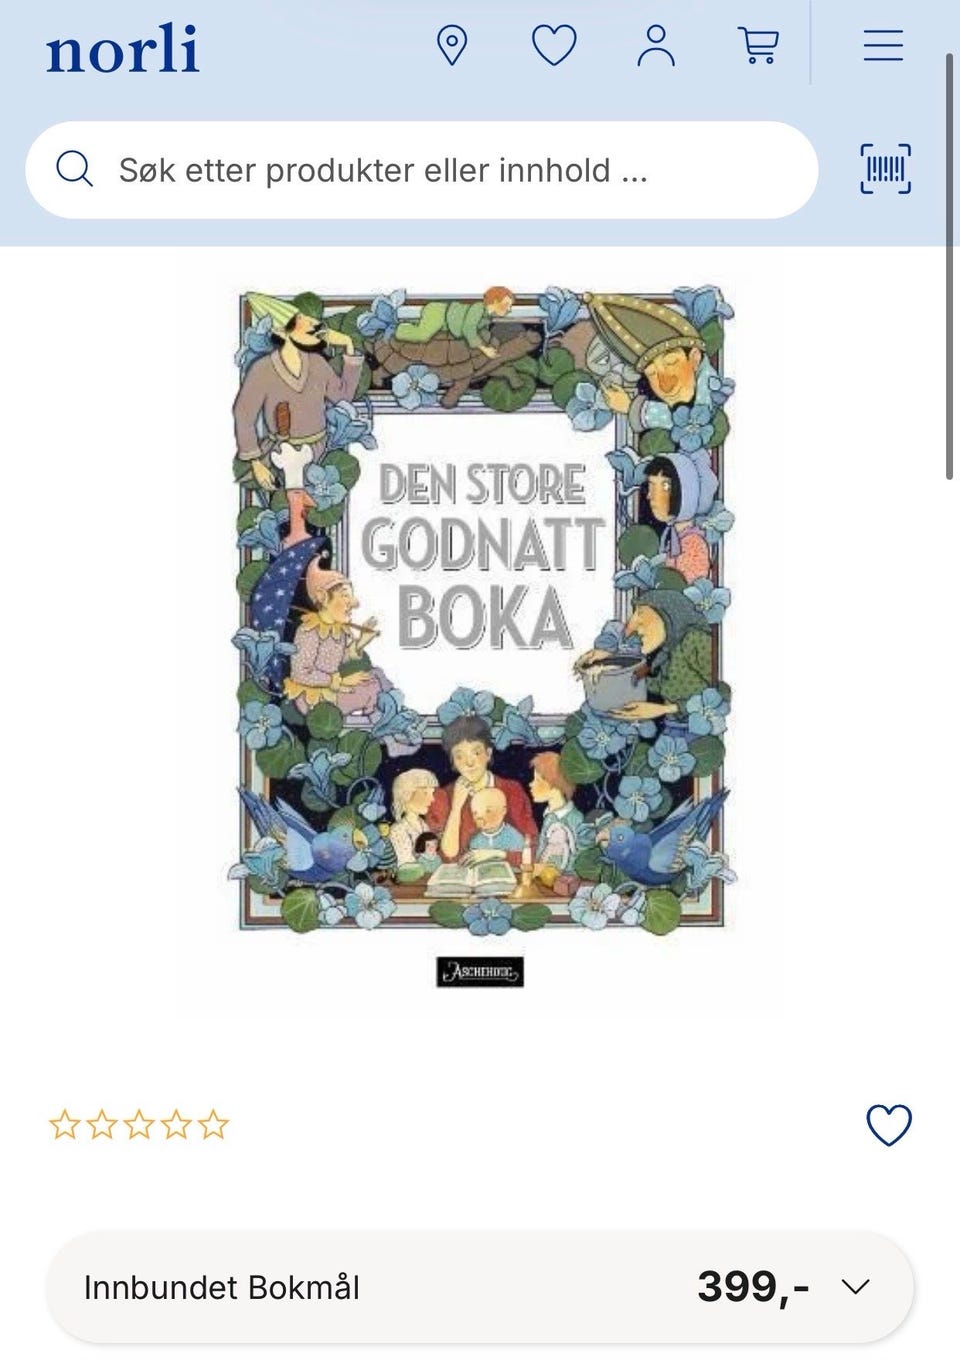The image size is (960, 1360).
Task: Go to the norli home logo
Action: point(122,50)
